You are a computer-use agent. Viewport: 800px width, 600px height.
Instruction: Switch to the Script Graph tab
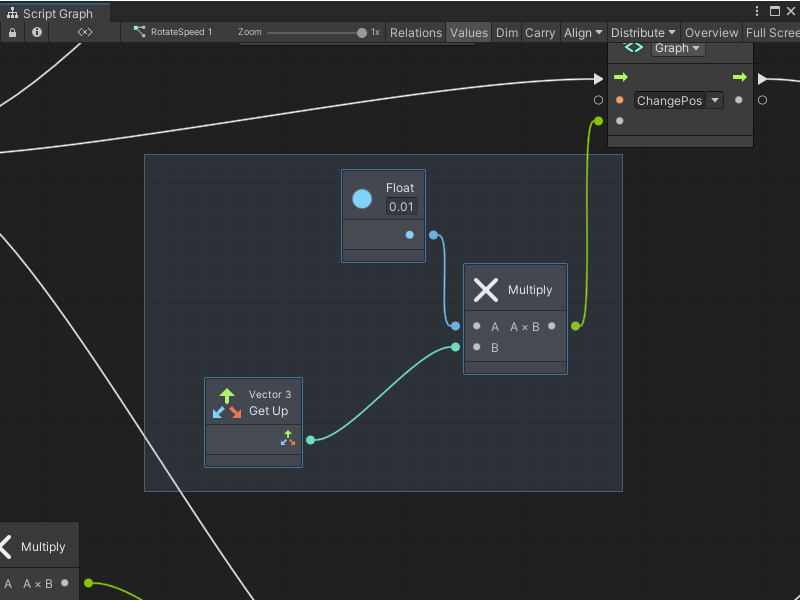(55, 14)
